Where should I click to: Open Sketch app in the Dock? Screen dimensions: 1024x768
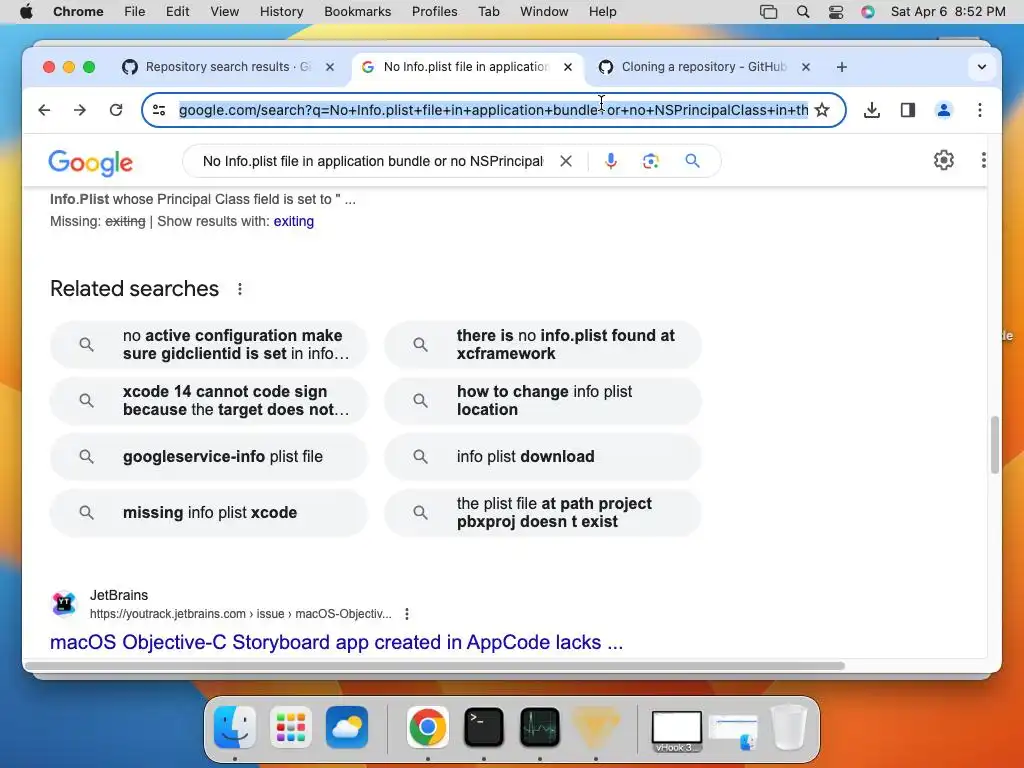pyautogui.click(x=596, y=727)
